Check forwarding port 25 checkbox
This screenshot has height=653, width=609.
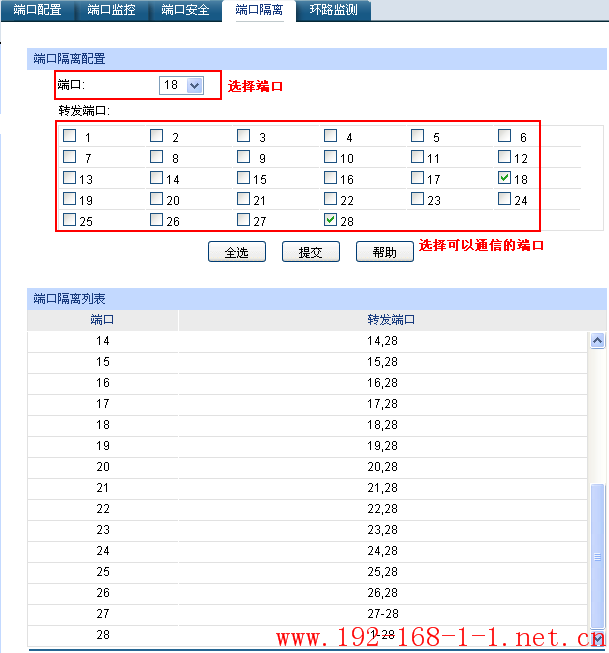coord(70,219)
